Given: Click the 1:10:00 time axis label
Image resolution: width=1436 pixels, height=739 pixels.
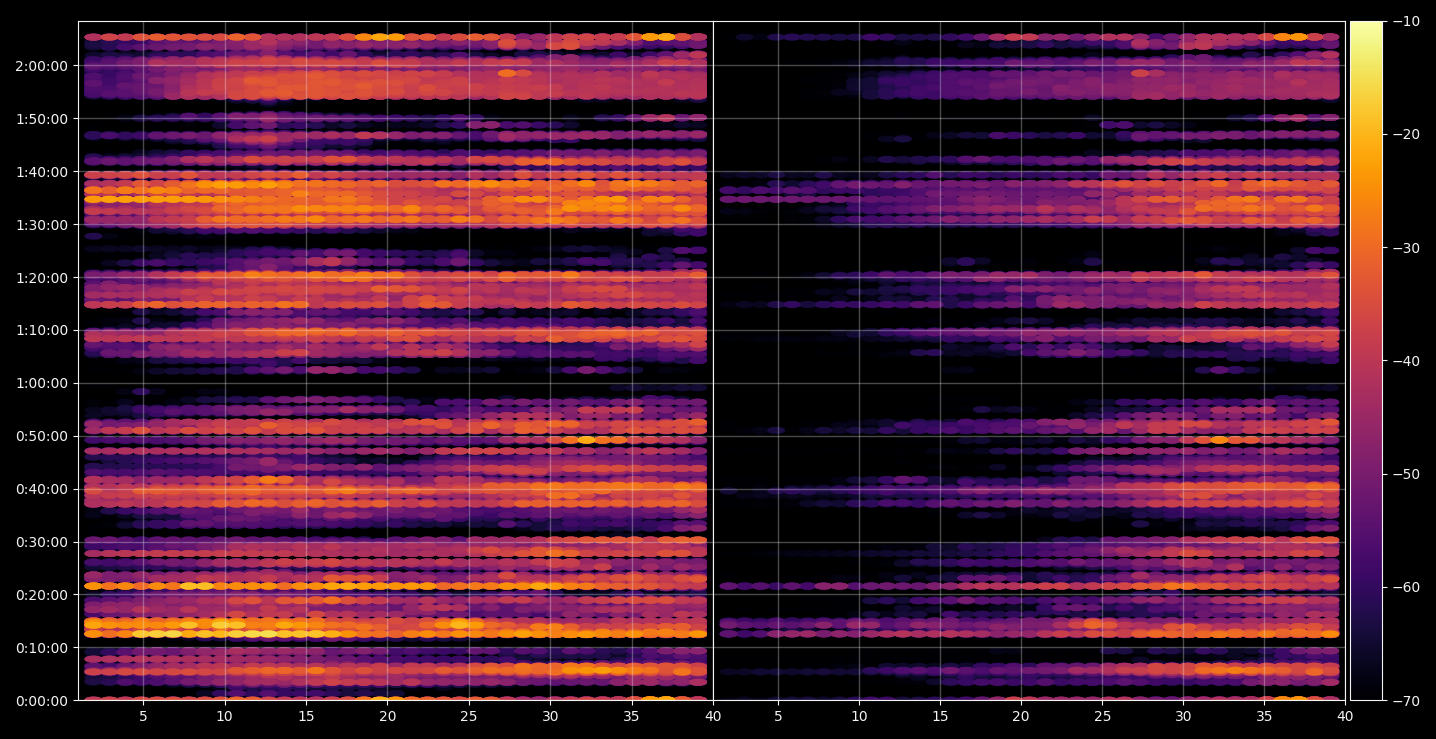Looking at the screenshot, I should point(41,330).
